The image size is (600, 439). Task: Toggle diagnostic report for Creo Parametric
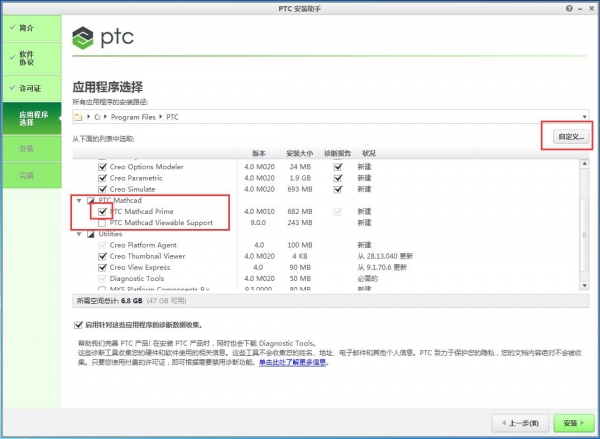[x=338, y=178]
